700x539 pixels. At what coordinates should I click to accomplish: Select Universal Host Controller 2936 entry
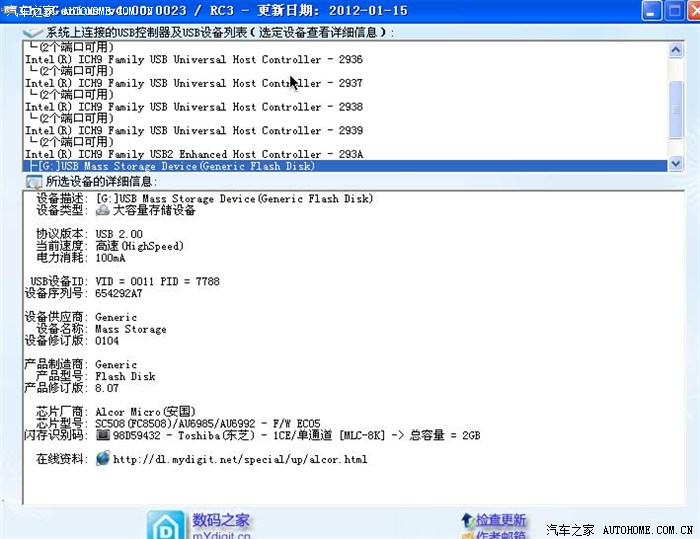coord(194,60)
